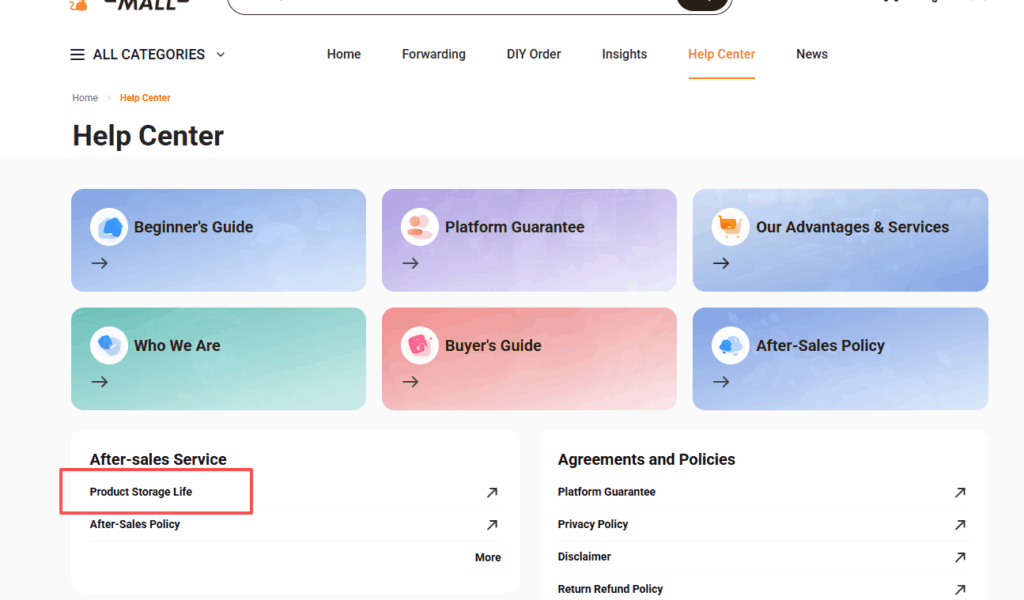This screenshot has height=600, width=1024.
Task: Click the hamburger icon beside ALL CATEGORIES
Action: [x=77, y=54]
